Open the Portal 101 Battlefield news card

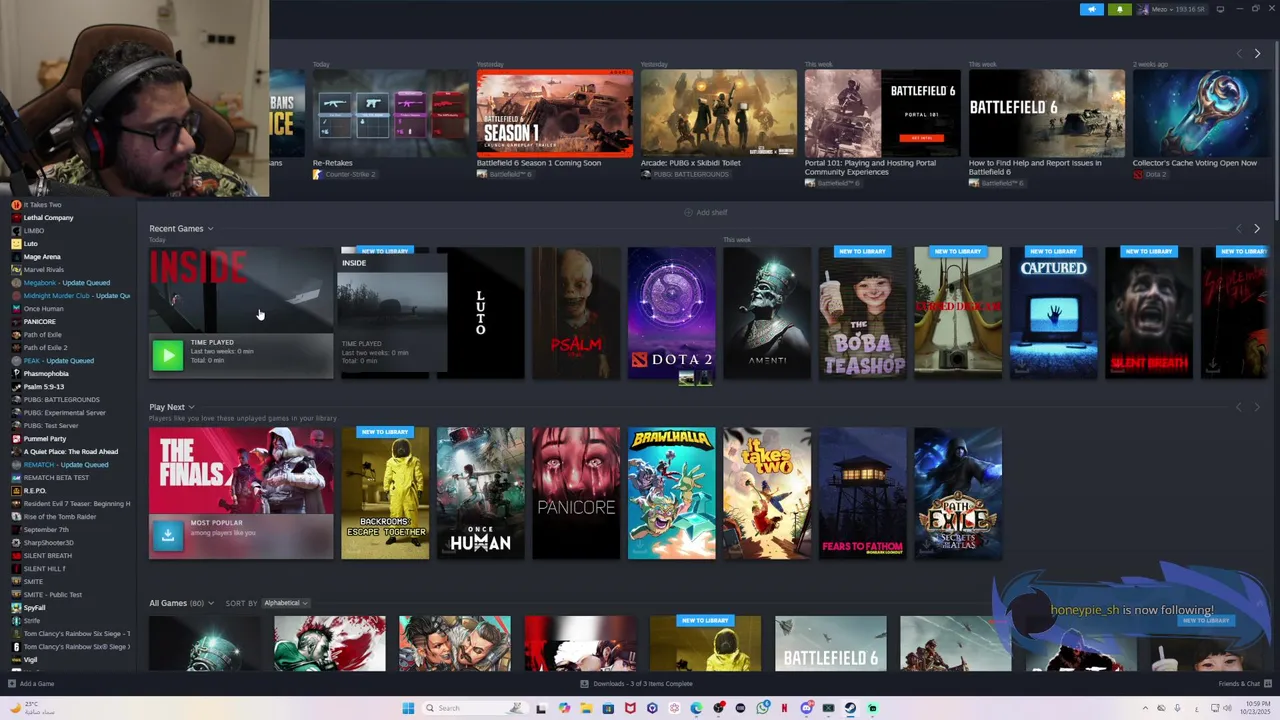(883, 113)
